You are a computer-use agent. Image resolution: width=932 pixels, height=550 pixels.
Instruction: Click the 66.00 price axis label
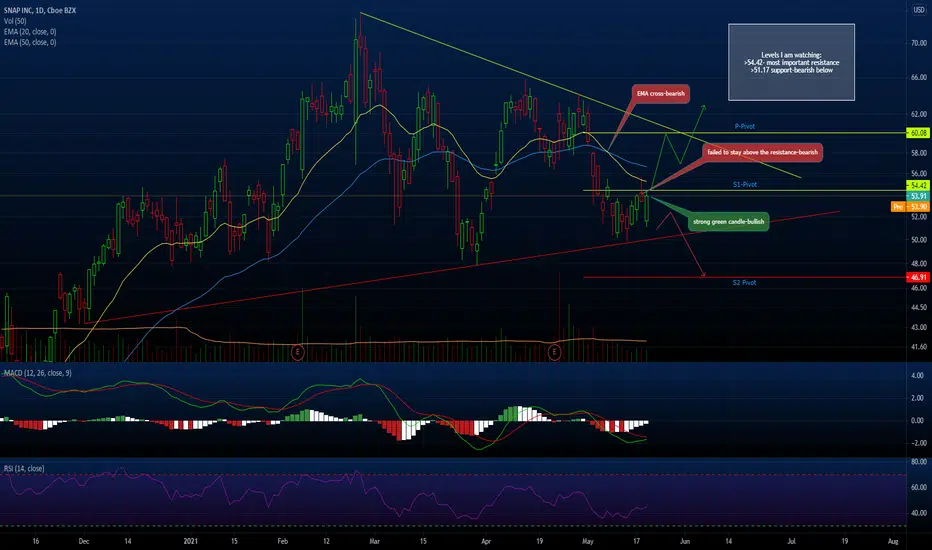[918, 77]
